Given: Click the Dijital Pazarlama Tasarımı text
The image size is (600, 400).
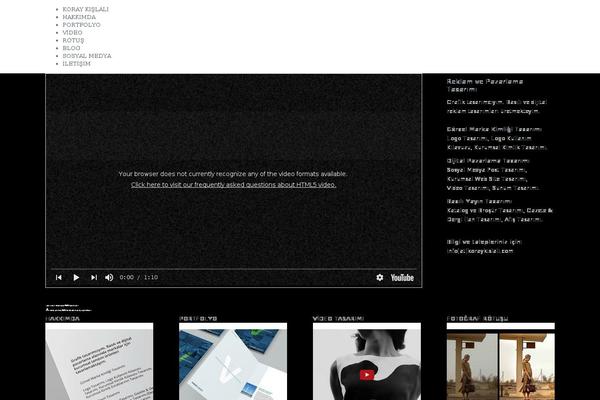Looking at the screenshot, I should (x=488, y=161).
